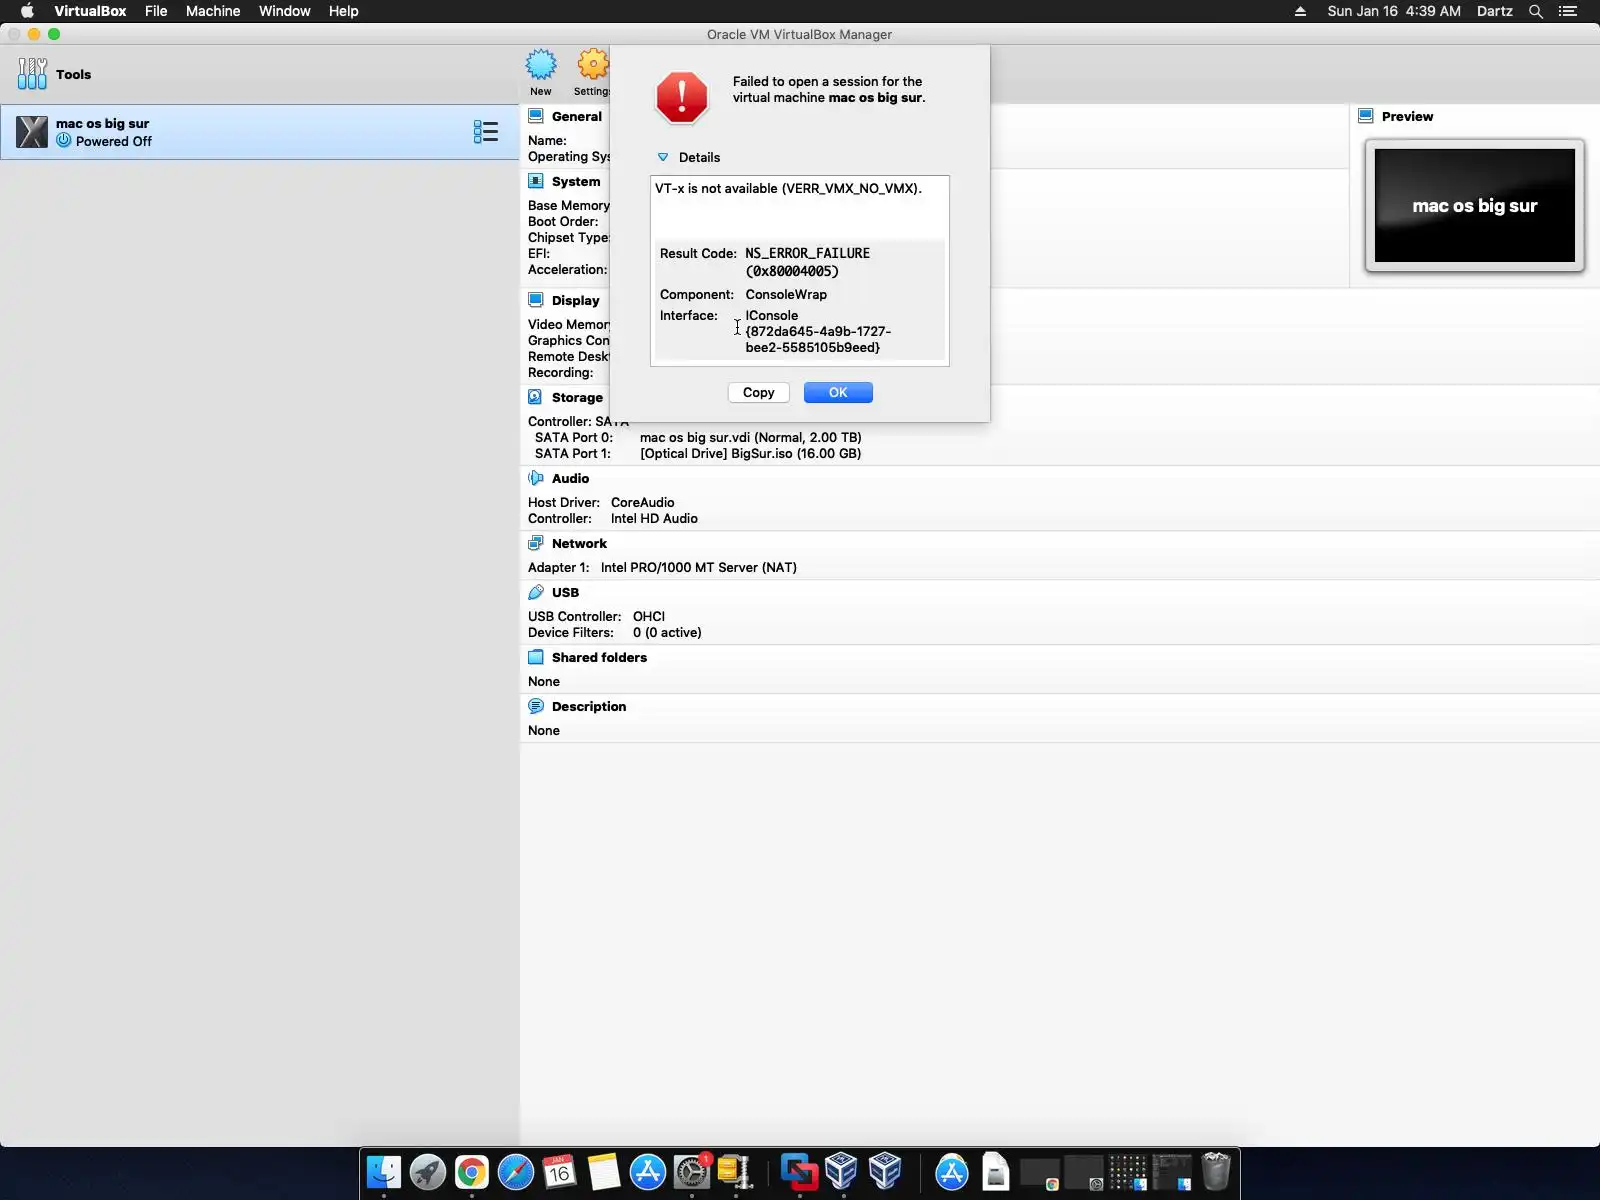Click the Description section speech-bubble icon
1600x1200 pixels.
pyautogui.click(x=536, y=706)
